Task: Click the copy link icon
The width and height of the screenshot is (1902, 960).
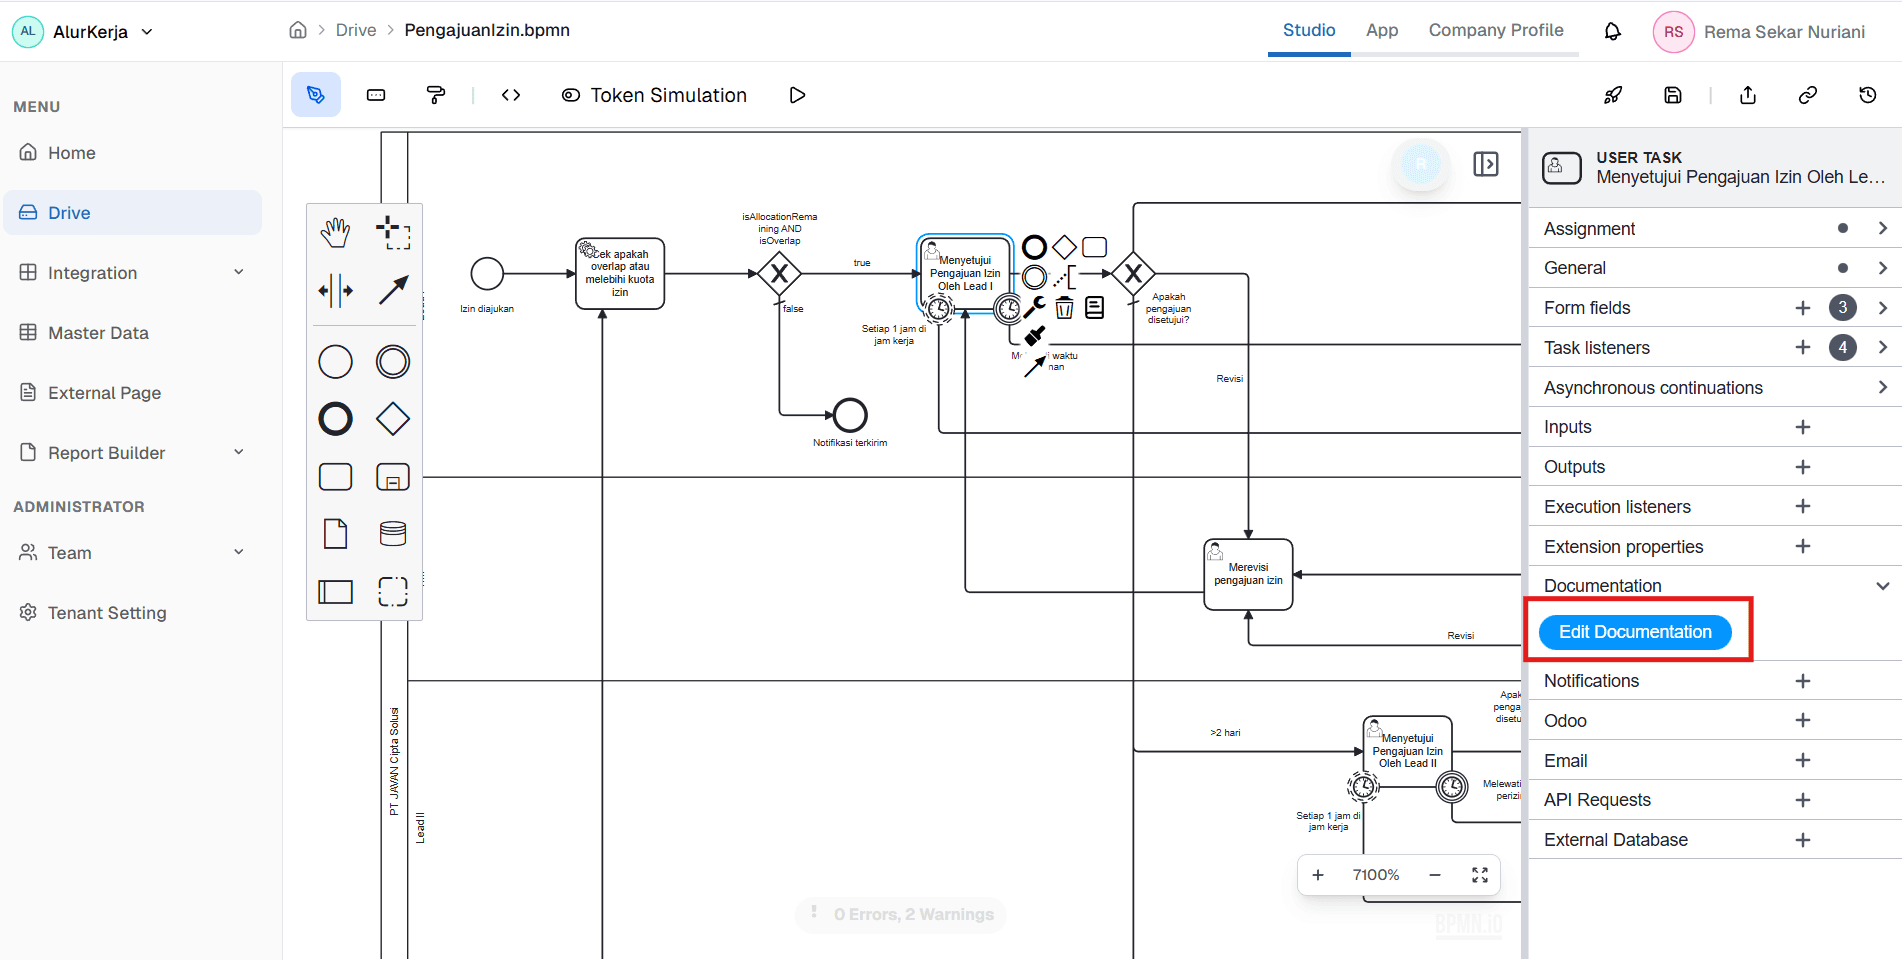Action: tap(1807, 95)
